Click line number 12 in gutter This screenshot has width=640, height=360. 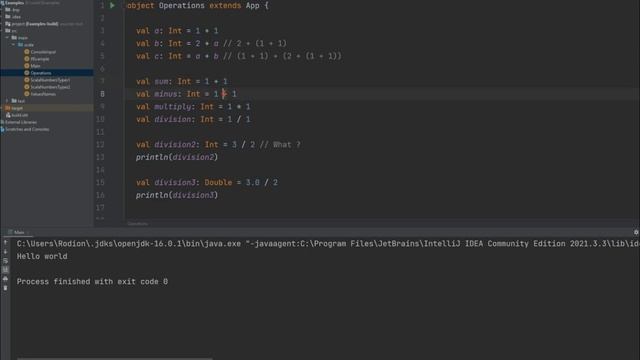click(100, 145)
